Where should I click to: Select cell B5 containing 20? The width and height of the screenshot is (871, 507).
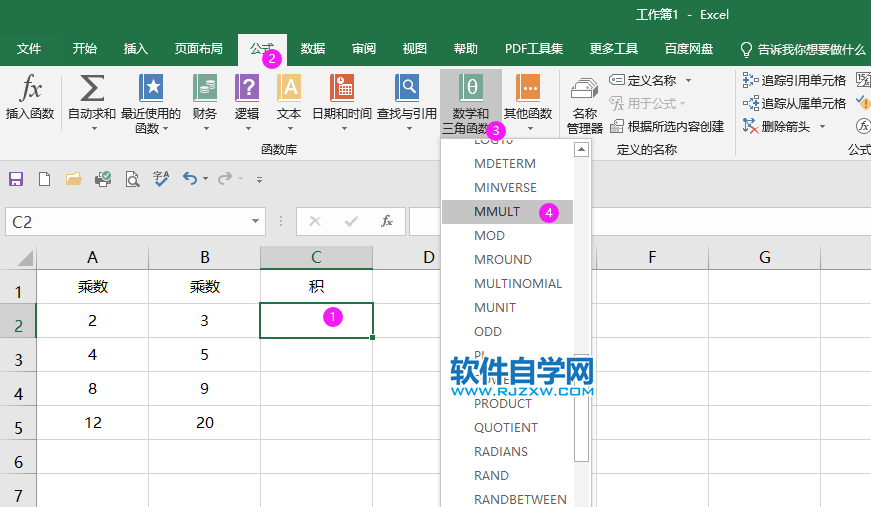point(204,423)
